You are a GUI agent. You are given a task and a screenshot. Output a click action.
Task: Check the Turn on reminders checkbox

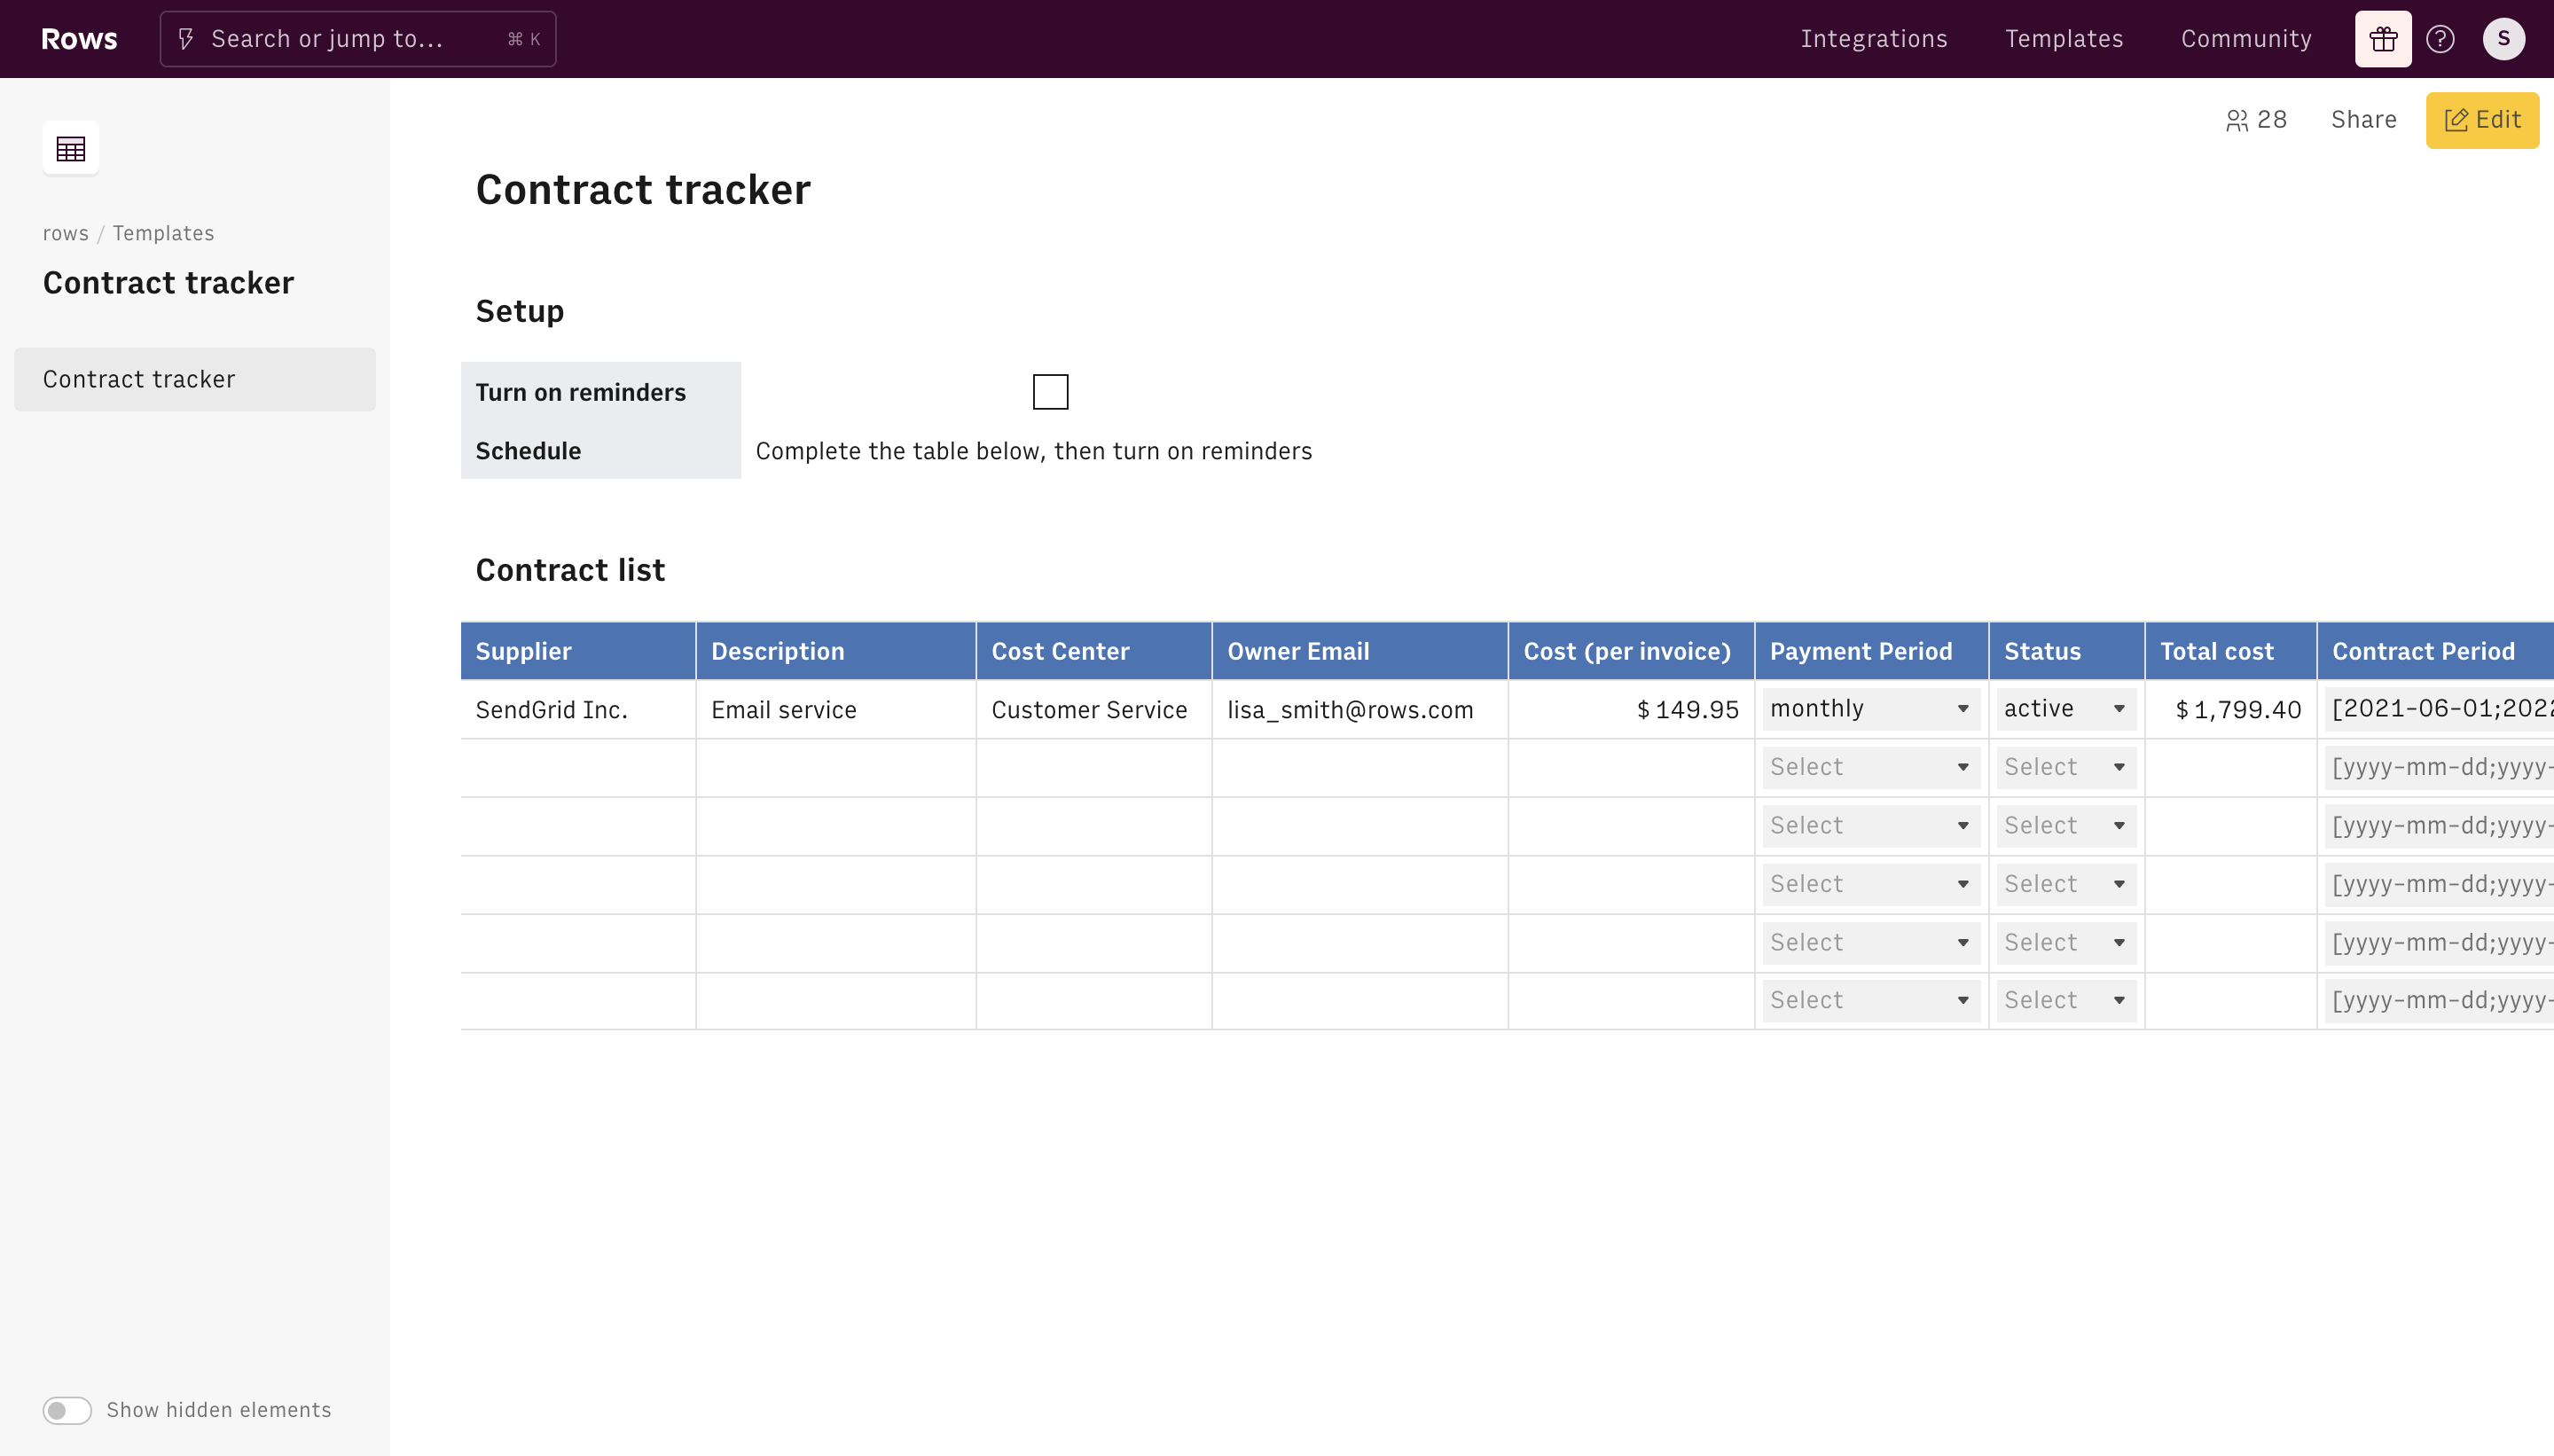click(x=1050, y=392)
